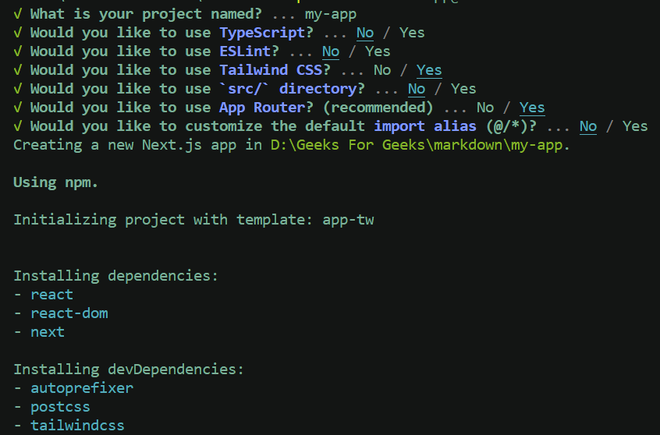660x435 pixels.
Task: Click the checkmark beside the TypeScript prompt
Action: tap(18, 33)
